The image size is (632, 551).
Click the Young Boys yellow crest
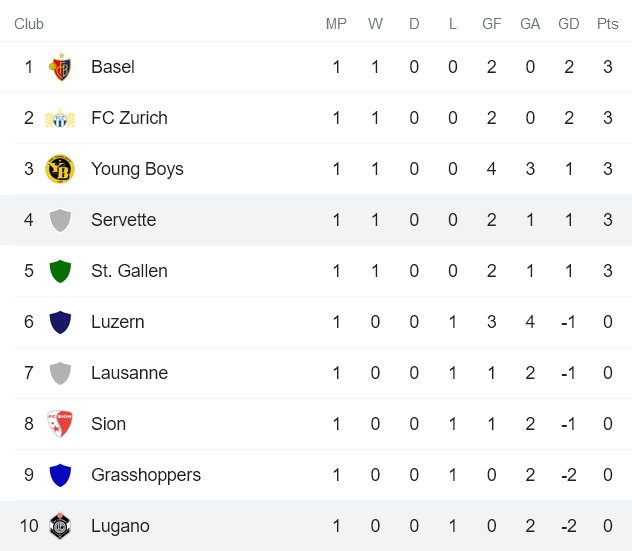click(x=60, y=169)
